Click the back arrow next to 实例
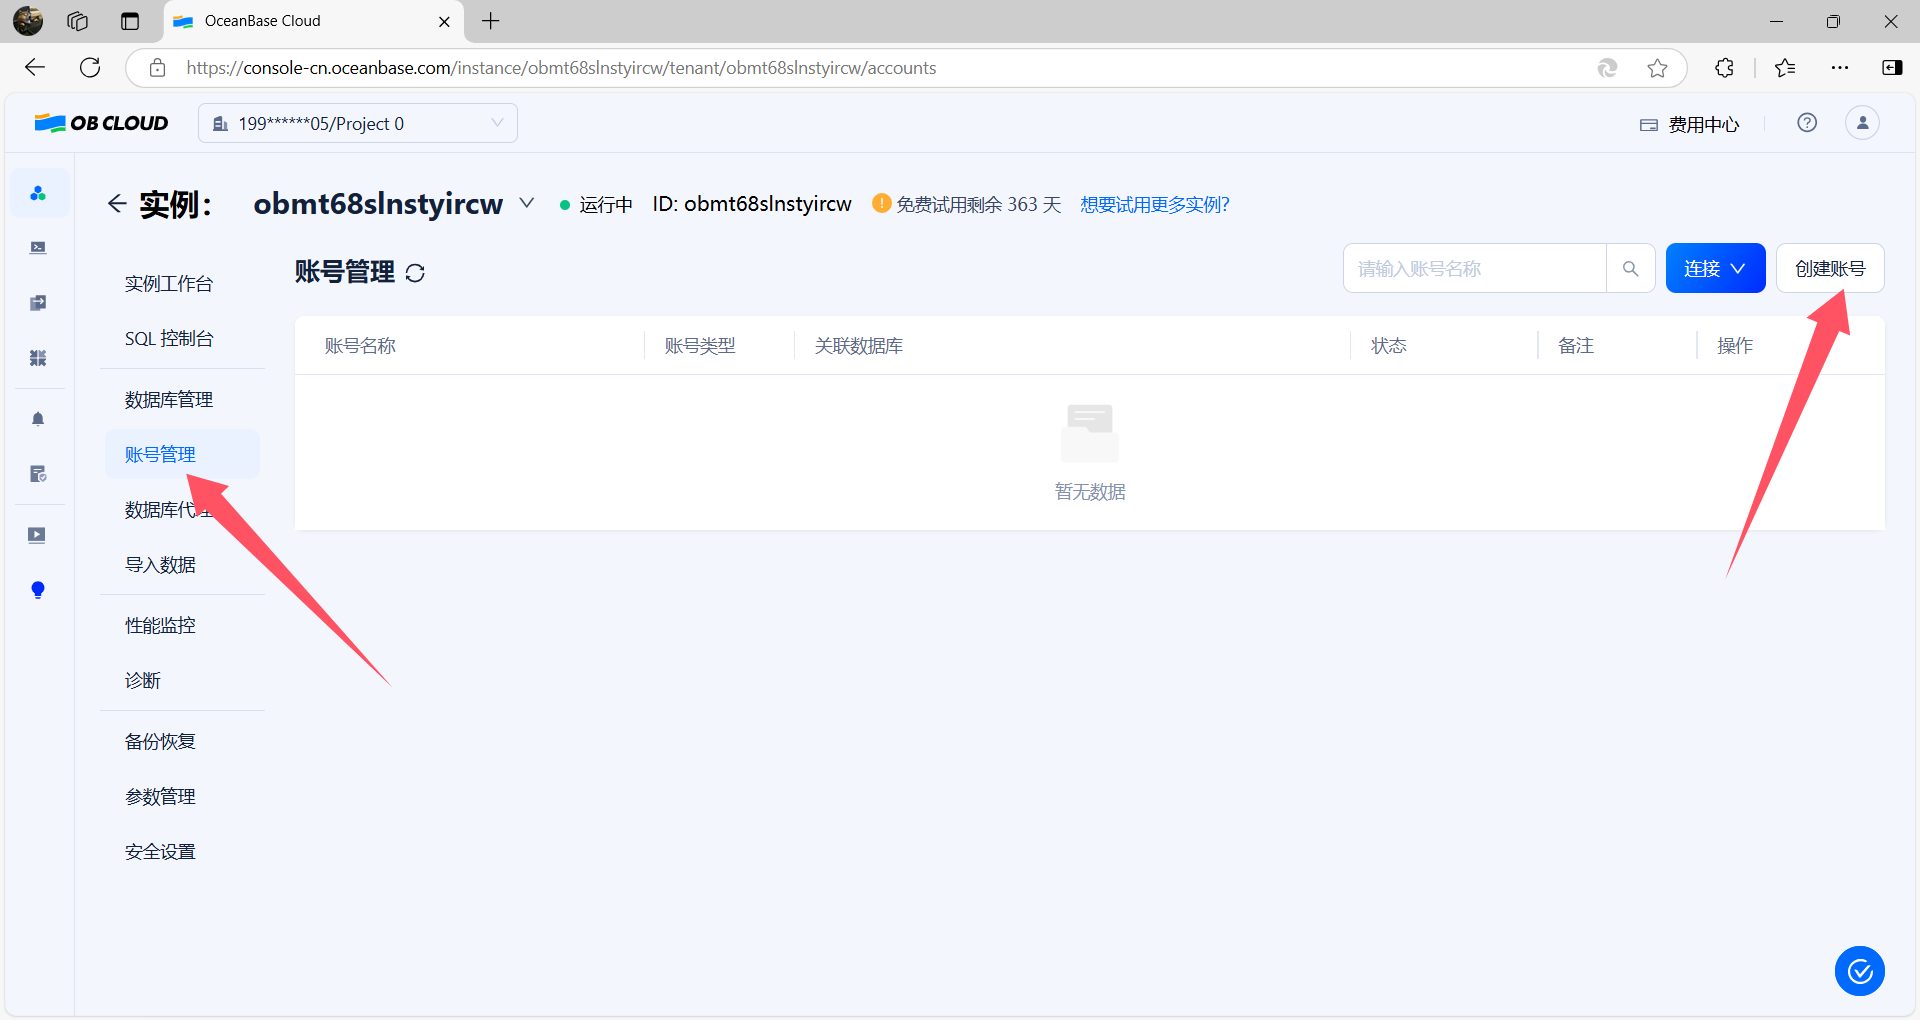Image resolution: width=1920 pixels, height=1020 pixels. coord(117,204)
